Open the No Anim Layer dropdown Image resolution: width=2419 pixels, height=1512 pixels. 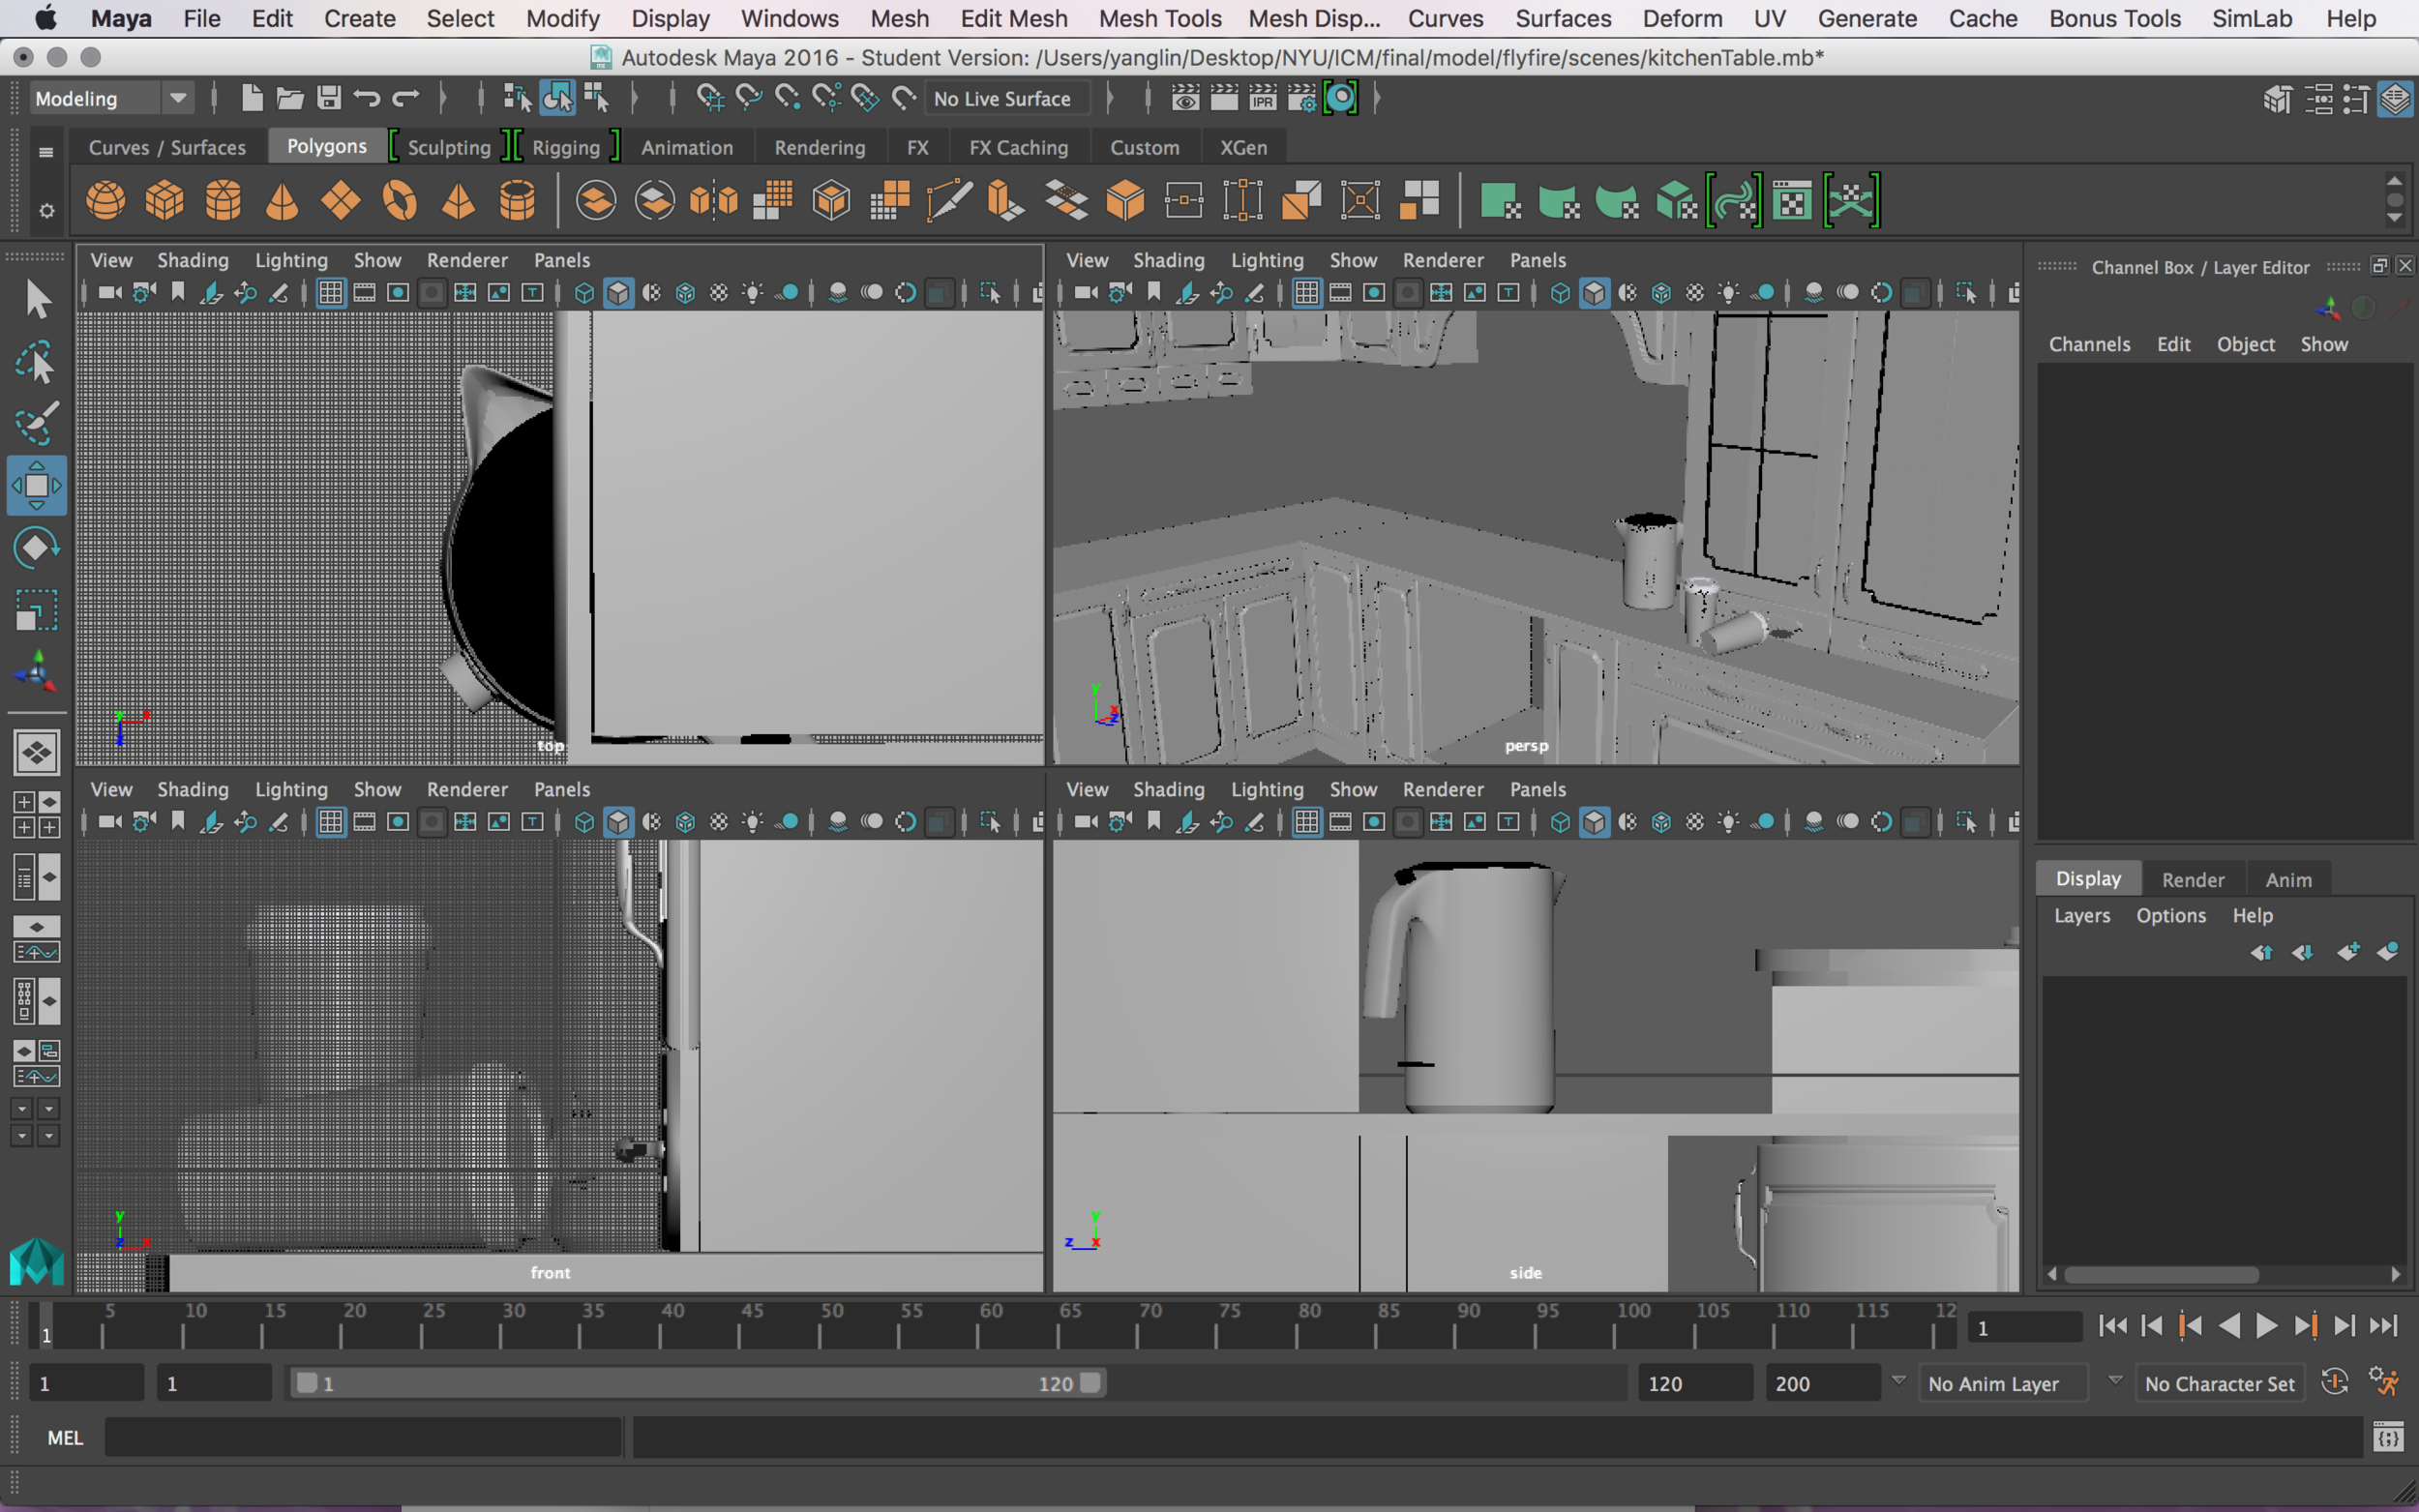coord(2002,1383)
